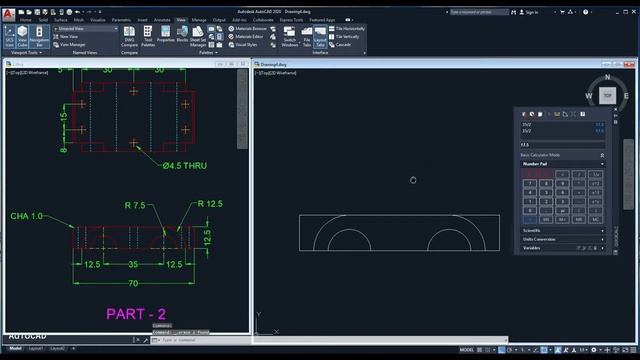This screenshot has width=640, height=360.
Task: Expand the Viewport Tools panel
Action: (27, 53)
